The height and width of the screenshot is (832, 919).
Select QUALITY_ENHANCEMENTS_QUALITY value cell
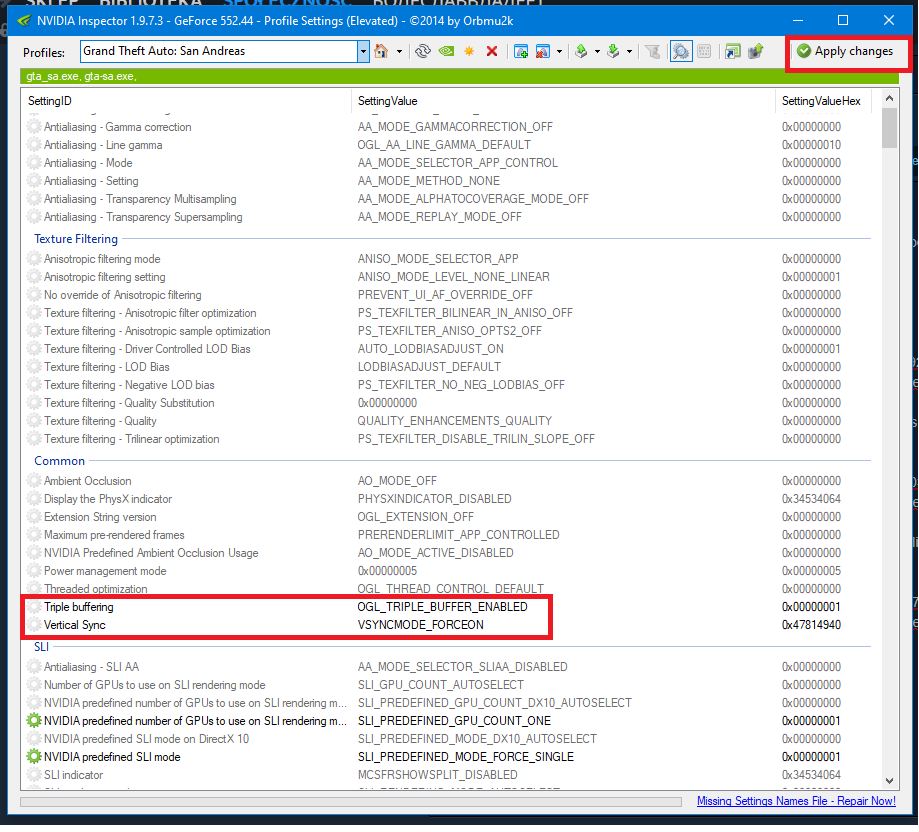click(455, 421)
